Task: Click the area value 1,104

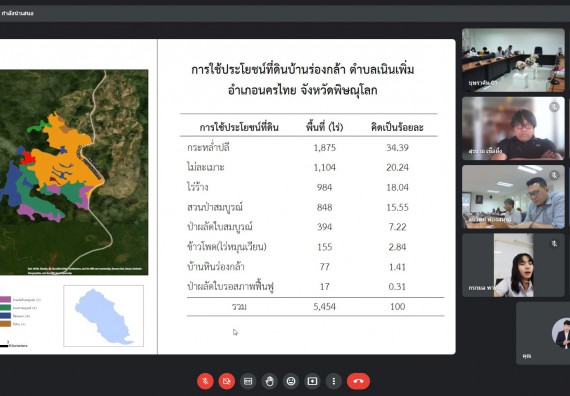Action: click(325, 167)
